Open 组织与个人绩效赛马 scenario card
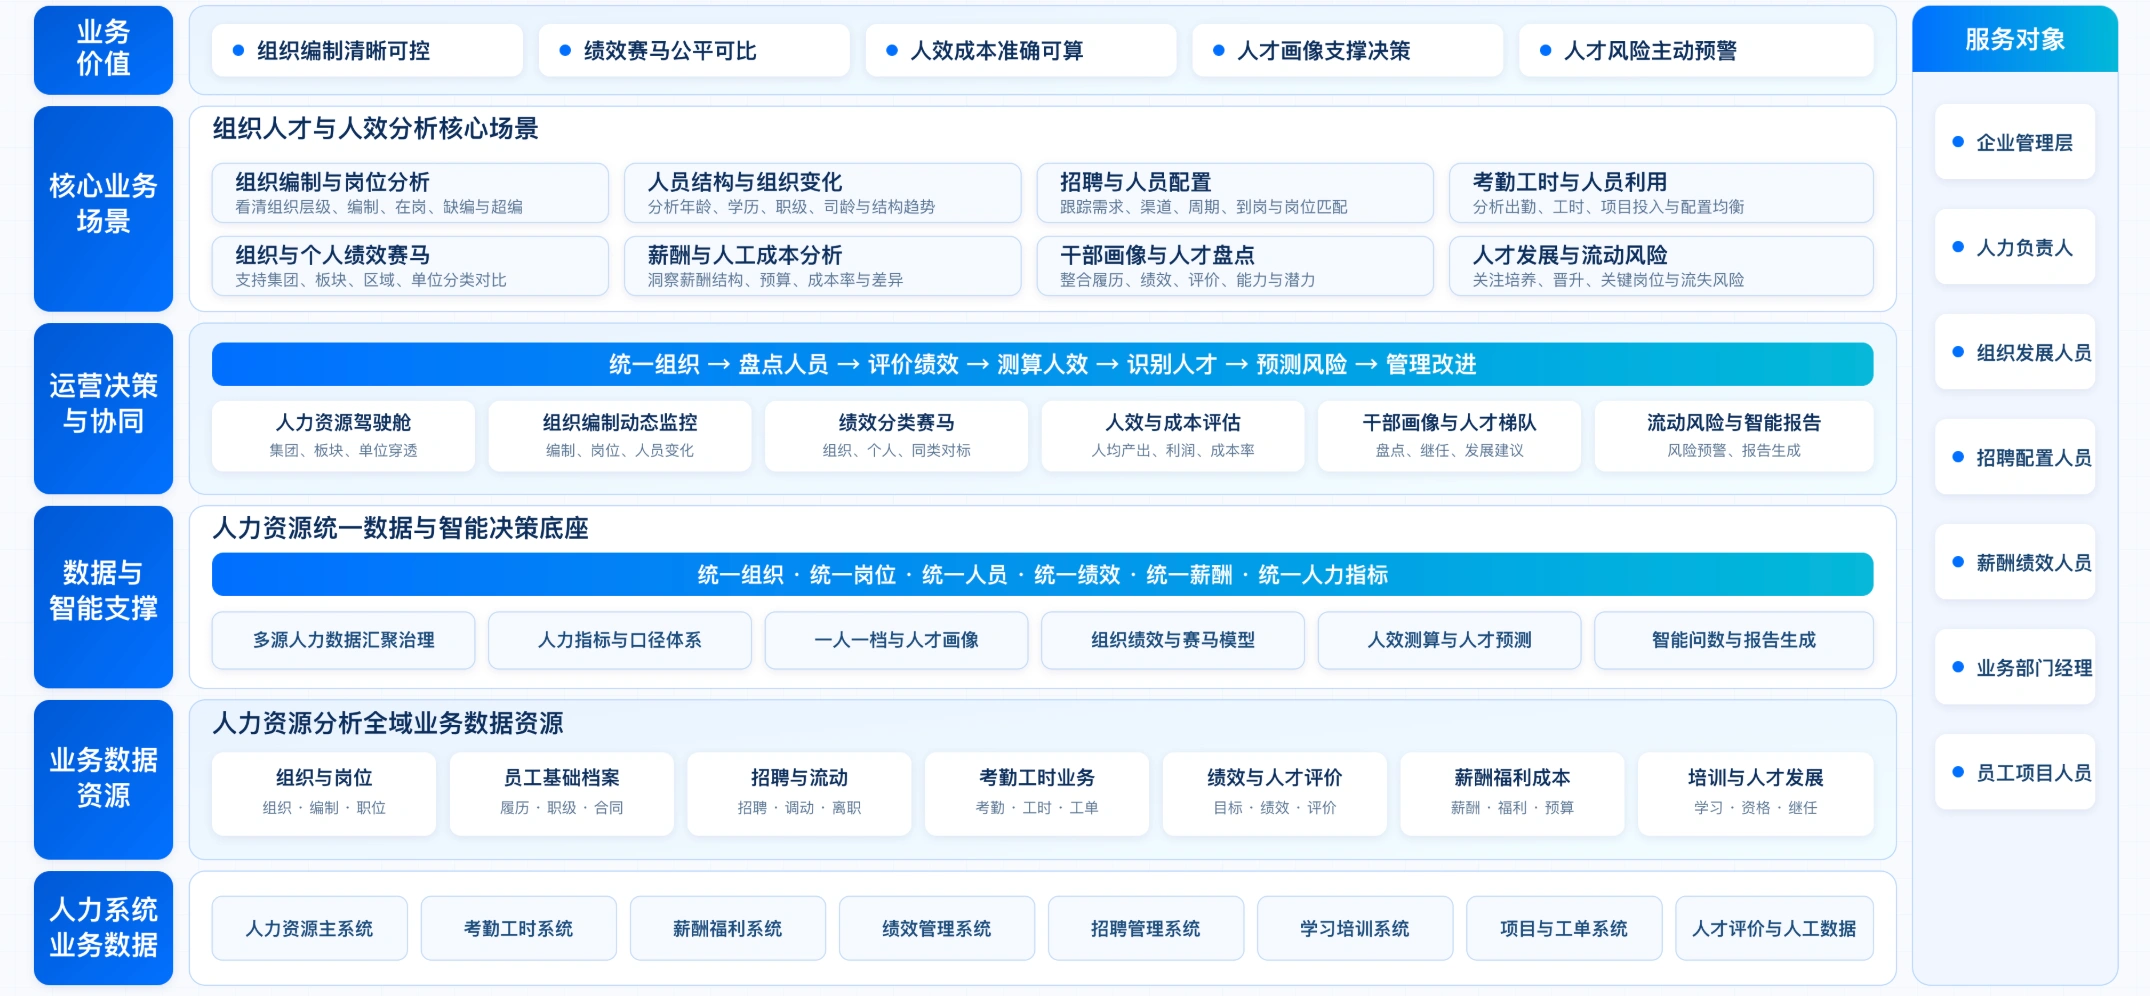The width and height of the screenshot is (2150, 996). [410, 266]
